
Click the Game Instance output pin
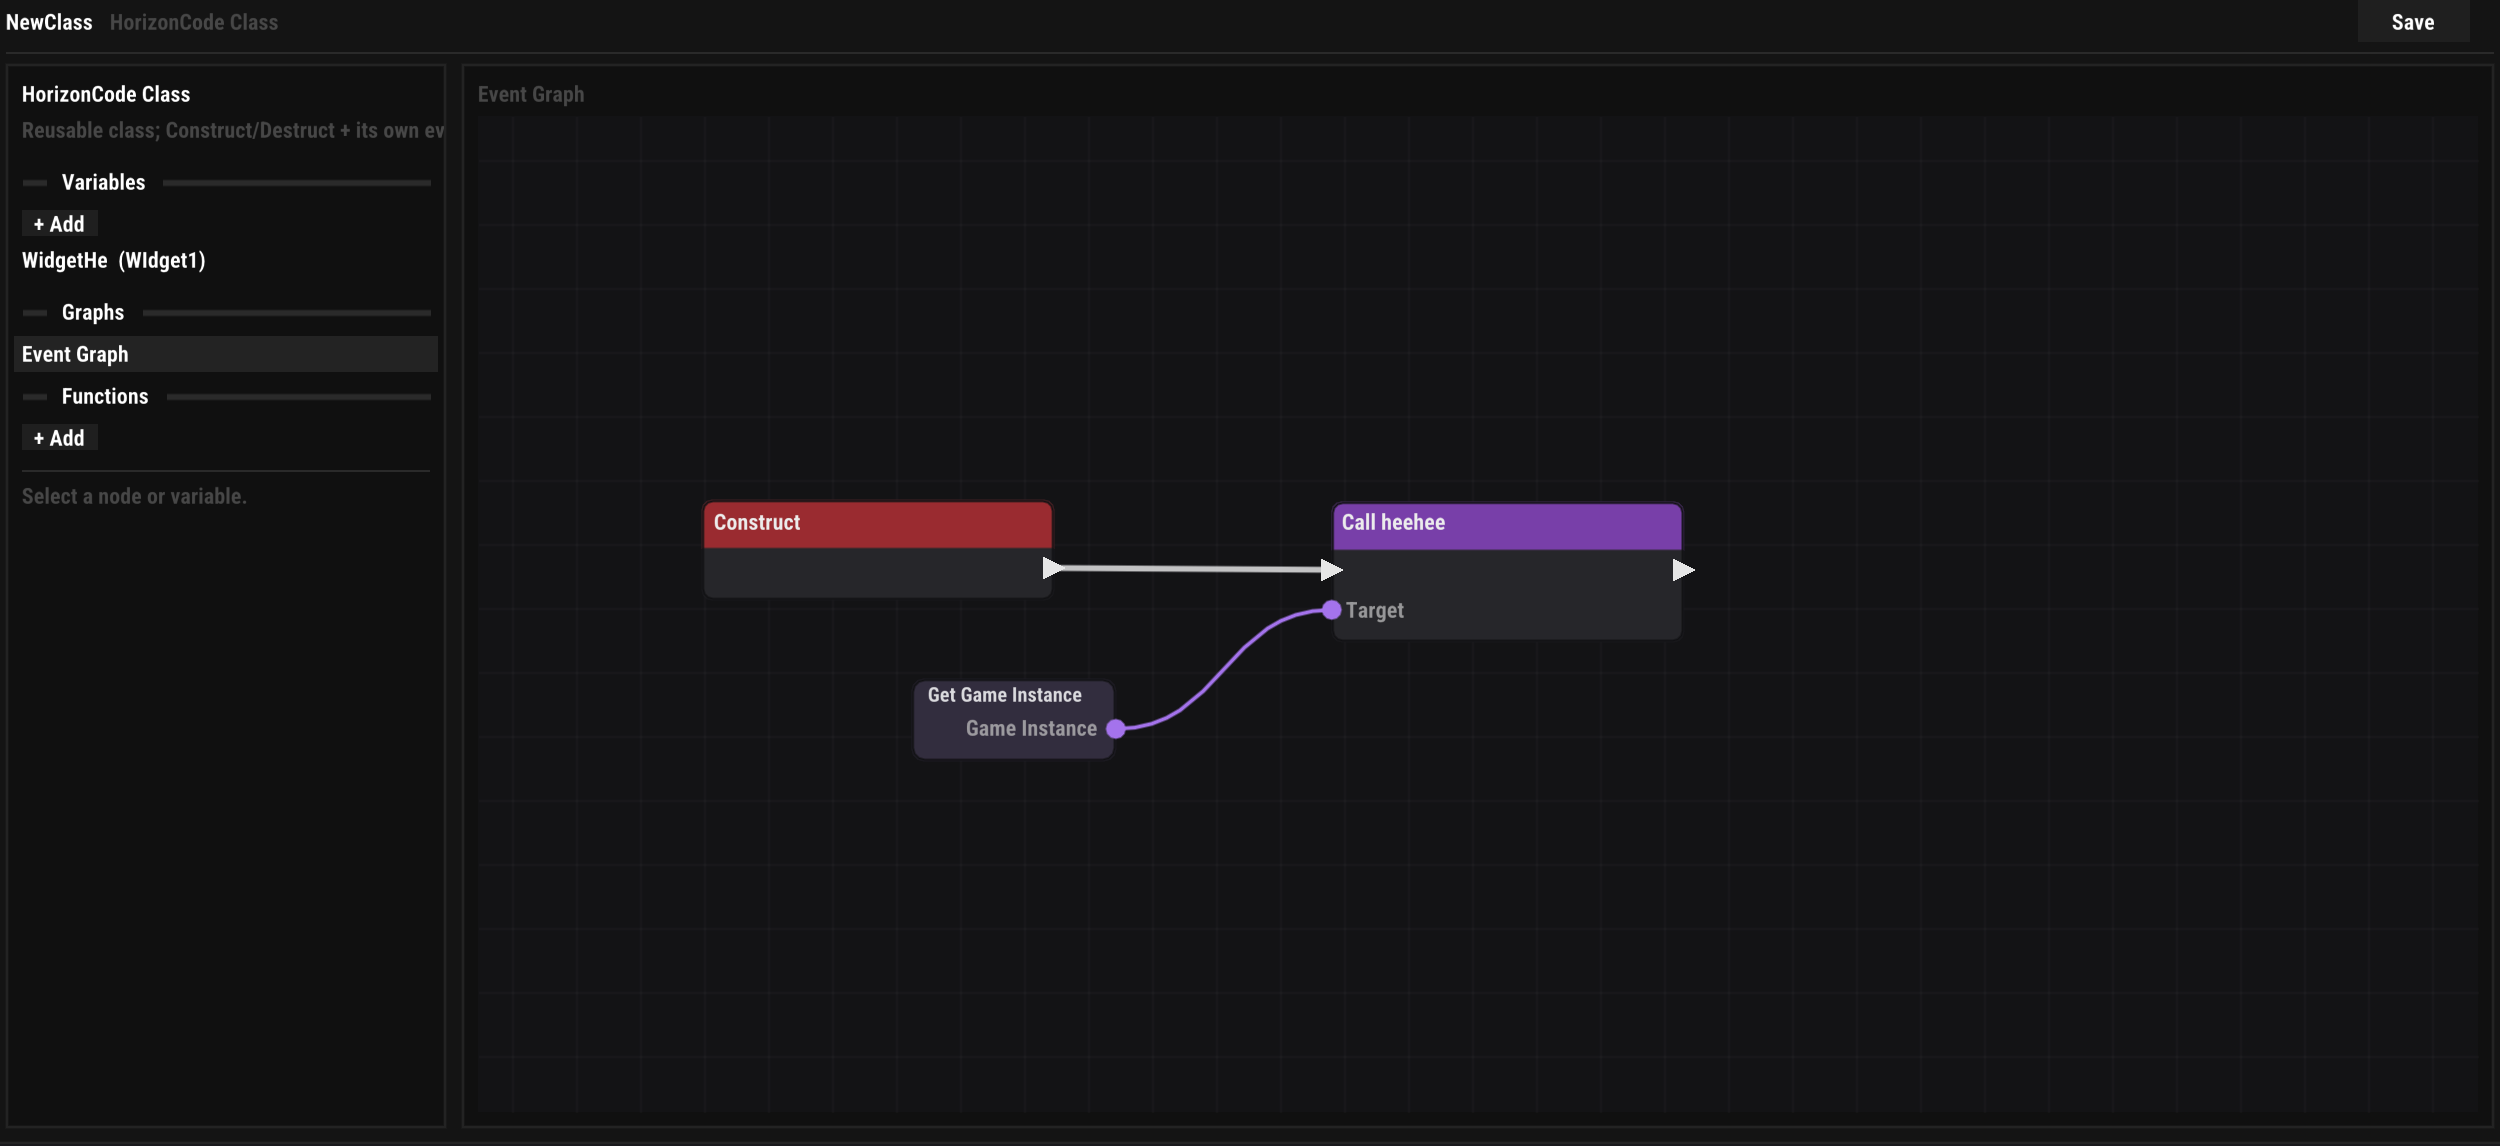1116,729
